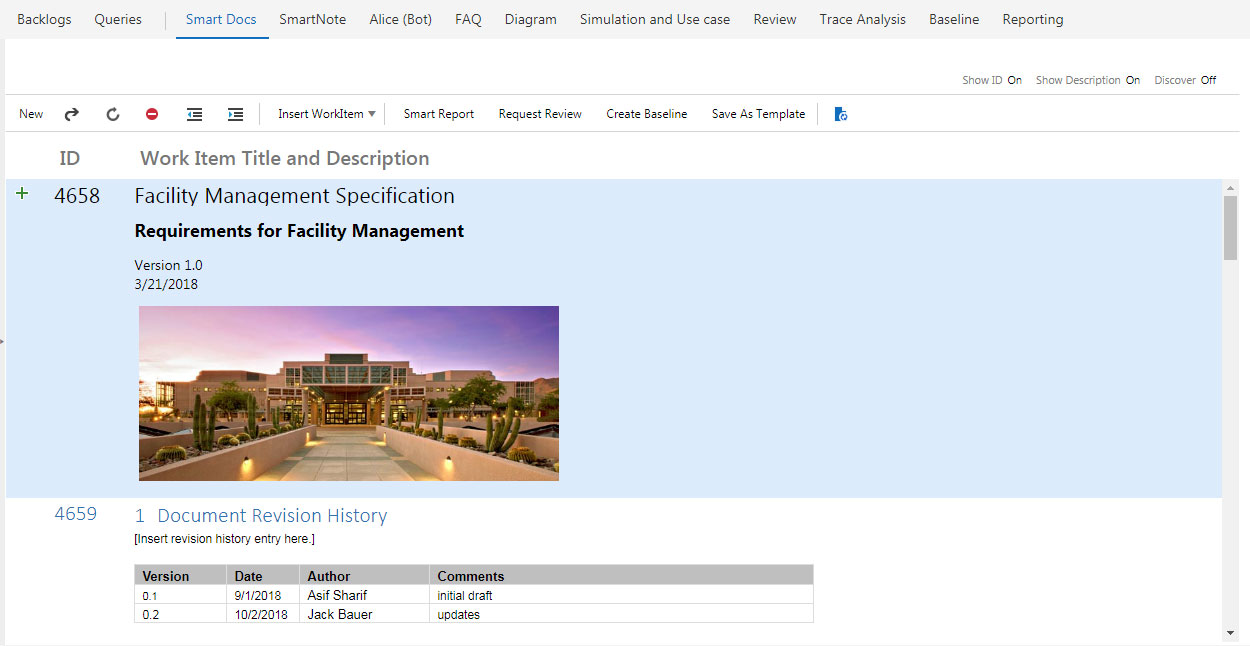Toggle the Show ID switch
Image resolution: width=1250 pixels, height=646 pixels.
(1014, 80)
